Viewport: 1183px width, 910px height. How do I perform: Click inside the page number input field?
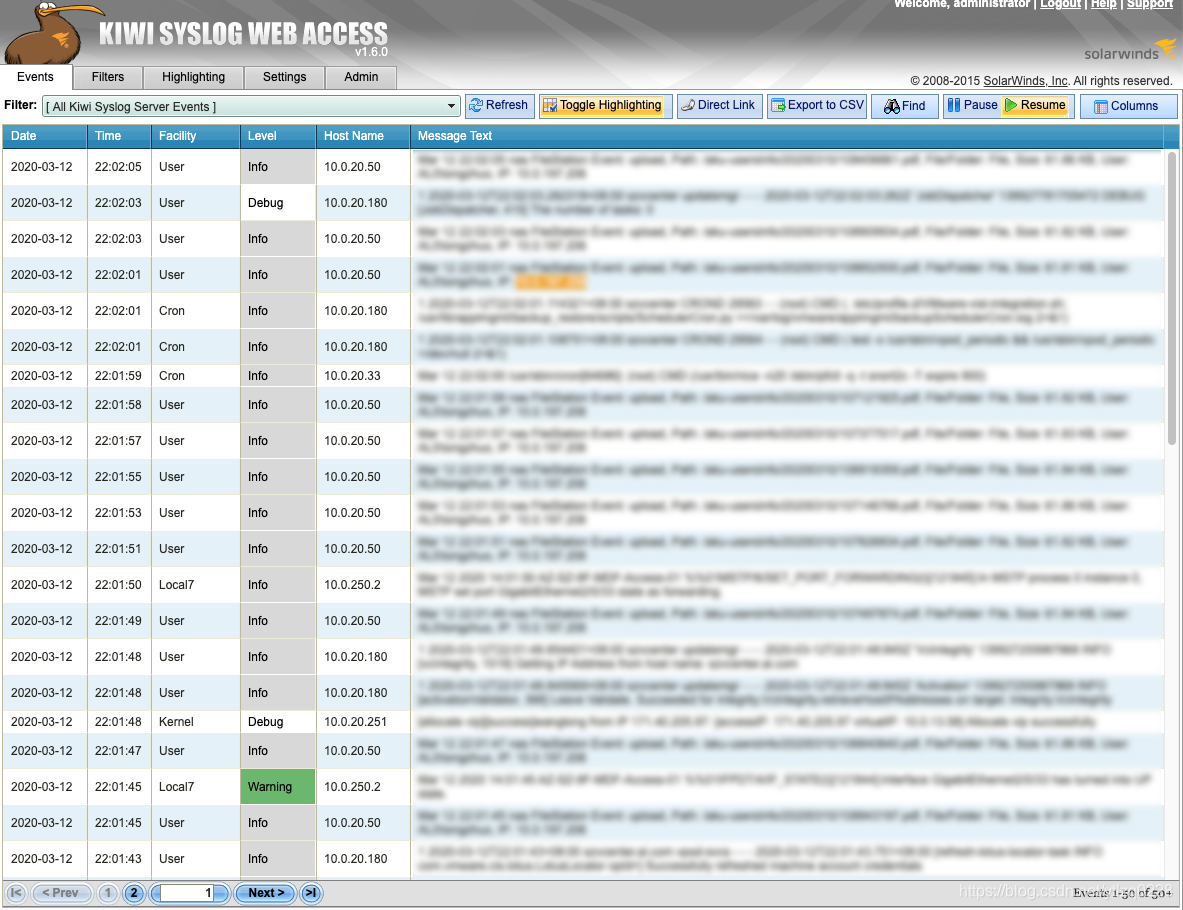tap(188, 893)
